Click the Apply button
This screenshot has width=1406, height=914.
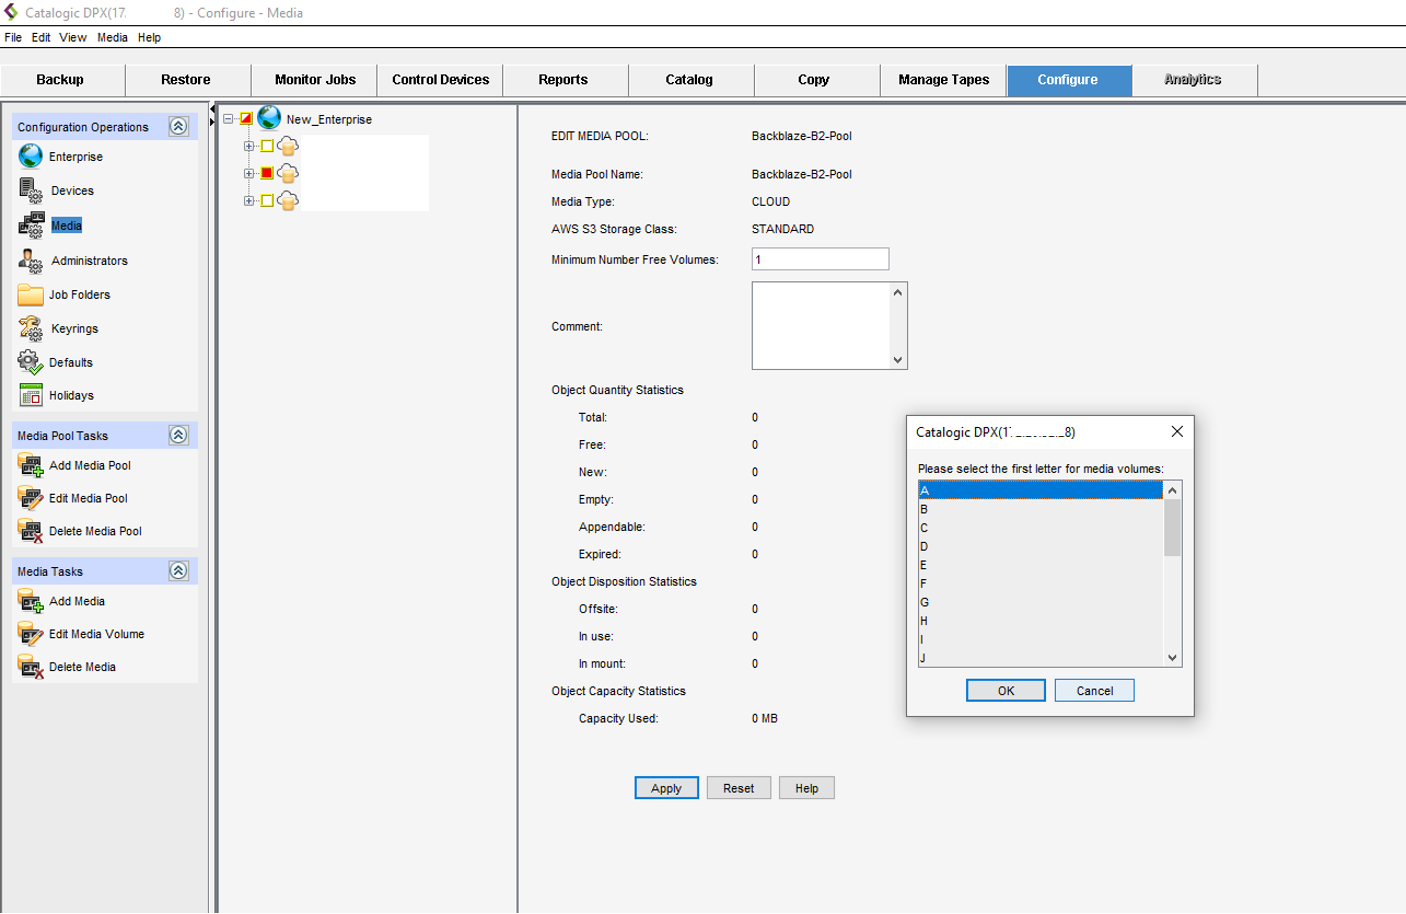[x=666, y=788]
